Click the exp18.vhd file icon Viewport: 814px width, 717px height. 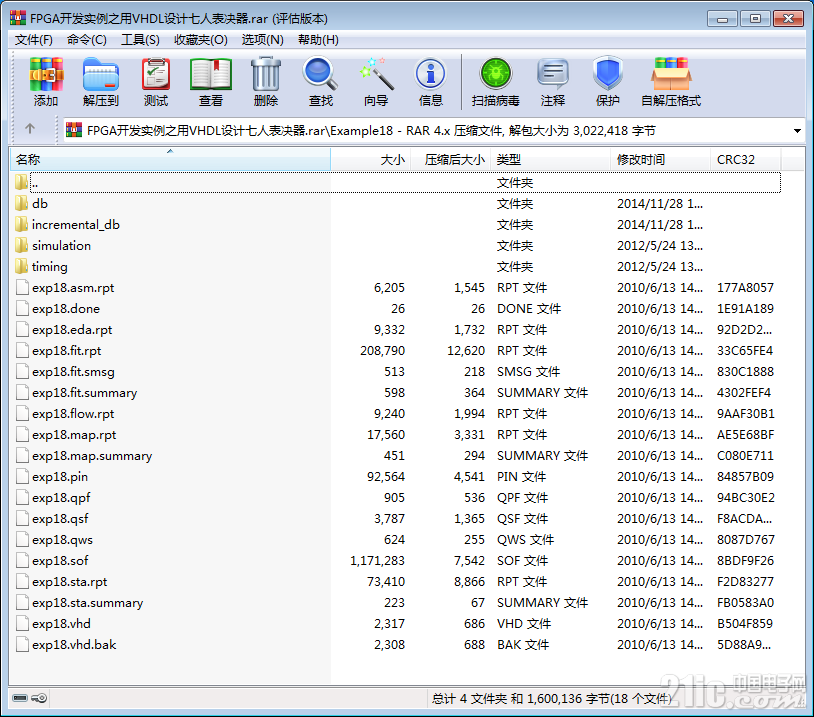tap(22, 624)
